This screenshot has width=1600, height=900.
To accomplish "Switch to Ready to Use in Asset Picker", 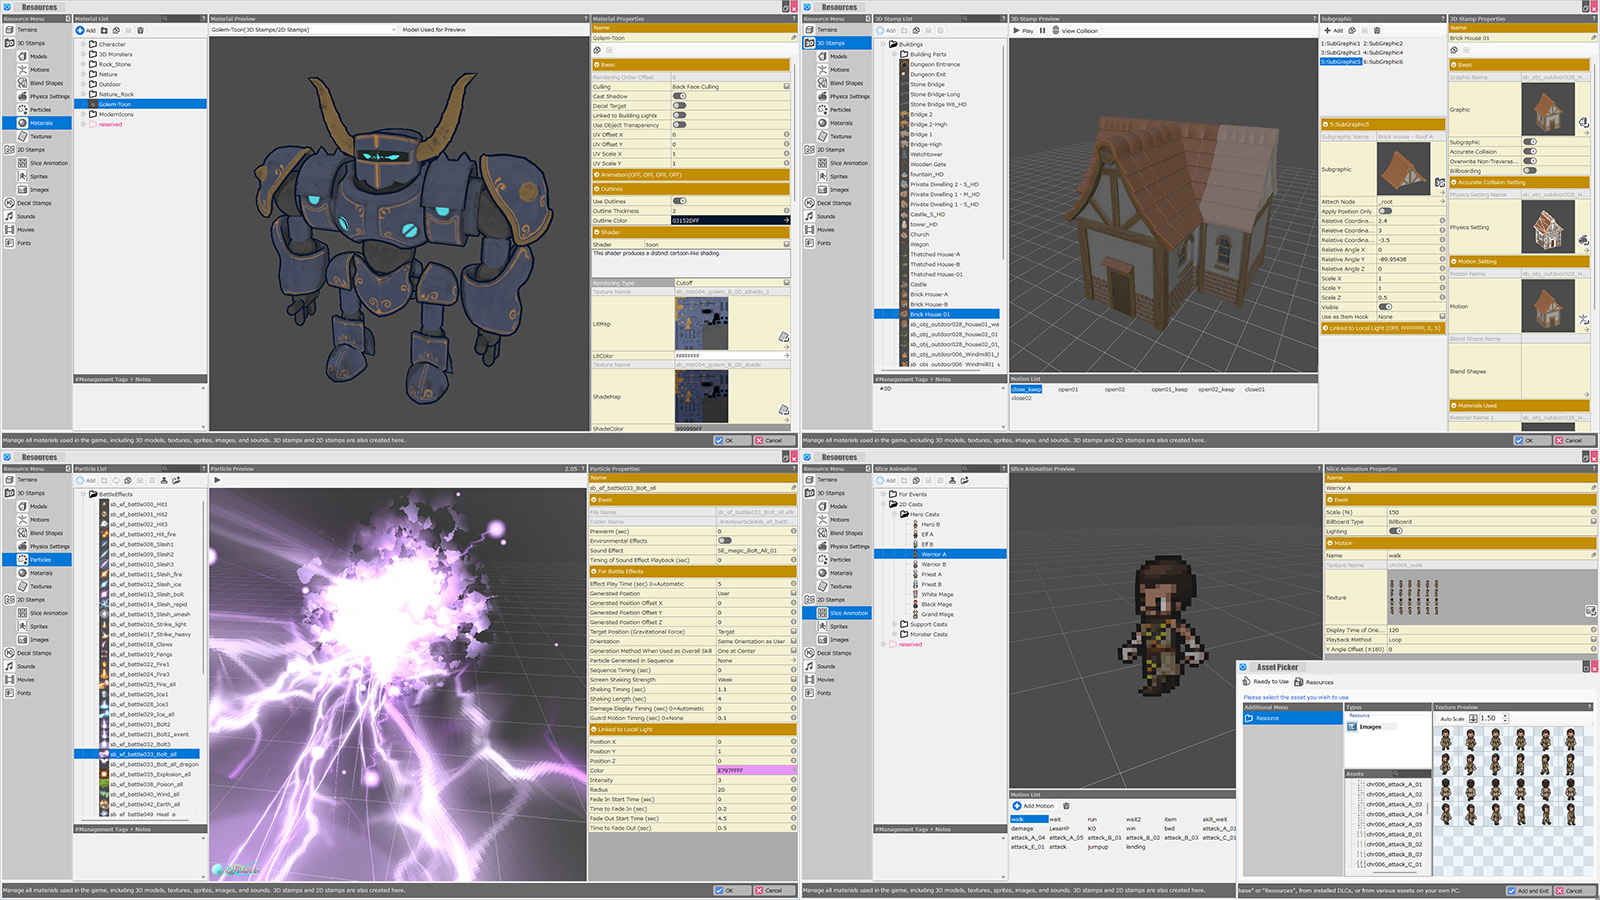I will click(x=1266, y=682).
